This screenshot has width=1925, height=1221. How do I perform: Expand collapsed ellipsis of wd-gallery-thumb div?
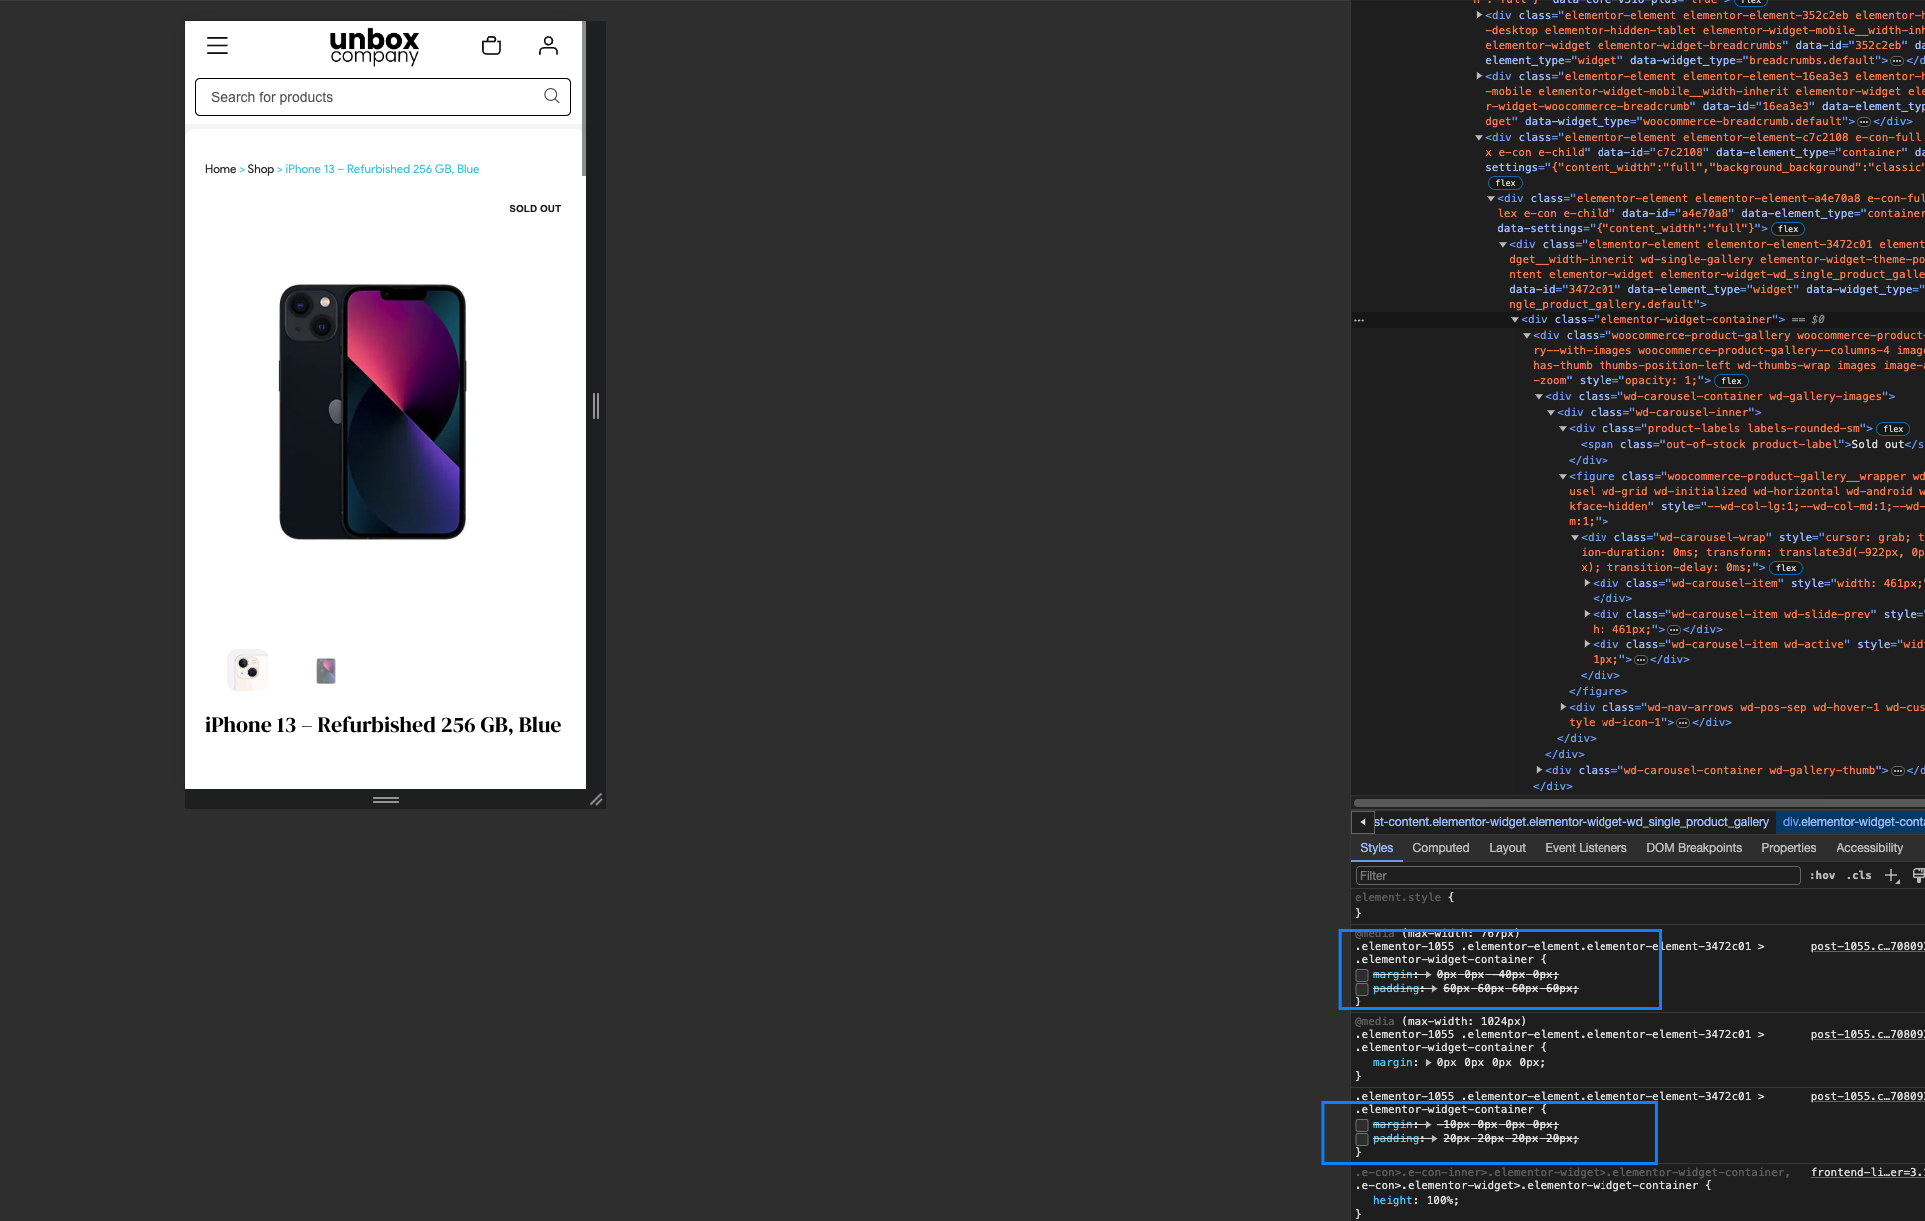(1897, 771)
